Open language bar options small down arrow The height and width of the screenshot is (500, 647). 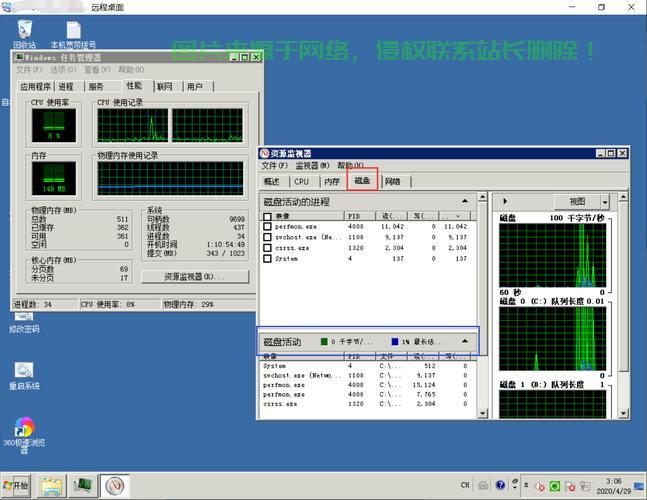[515, 488]
